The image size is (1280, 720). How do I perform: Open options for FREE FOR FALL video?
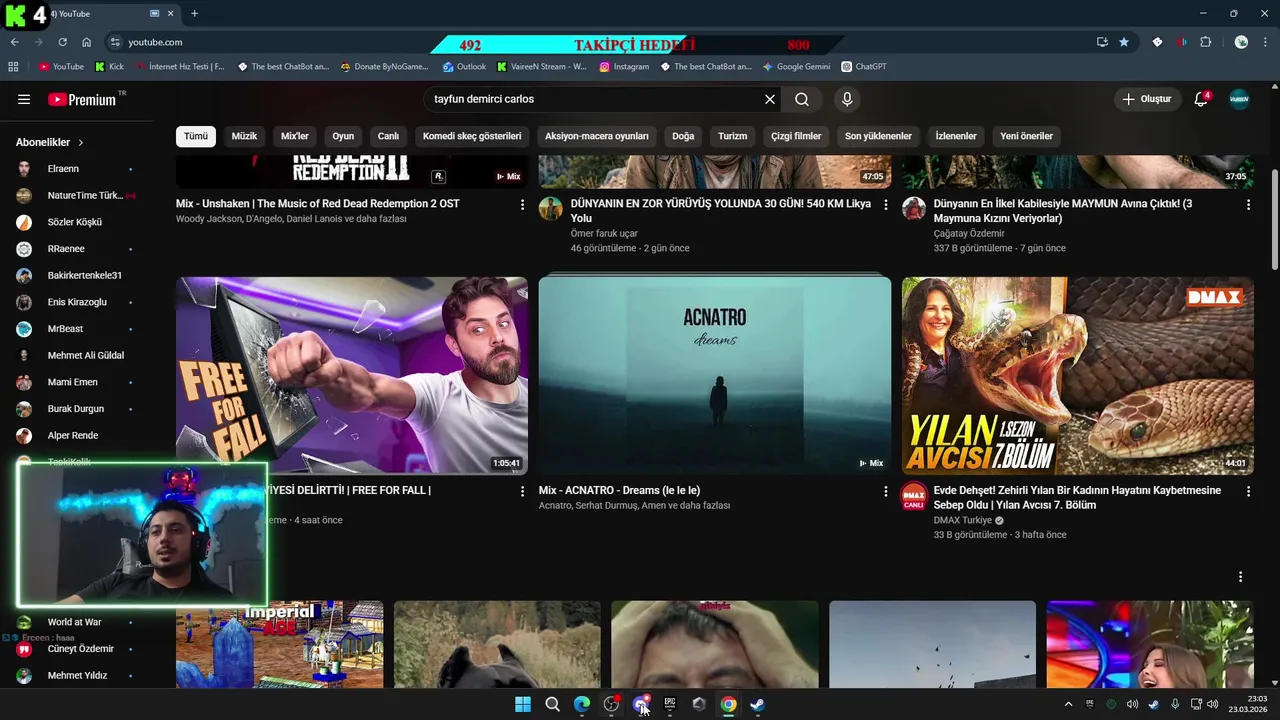522,491
